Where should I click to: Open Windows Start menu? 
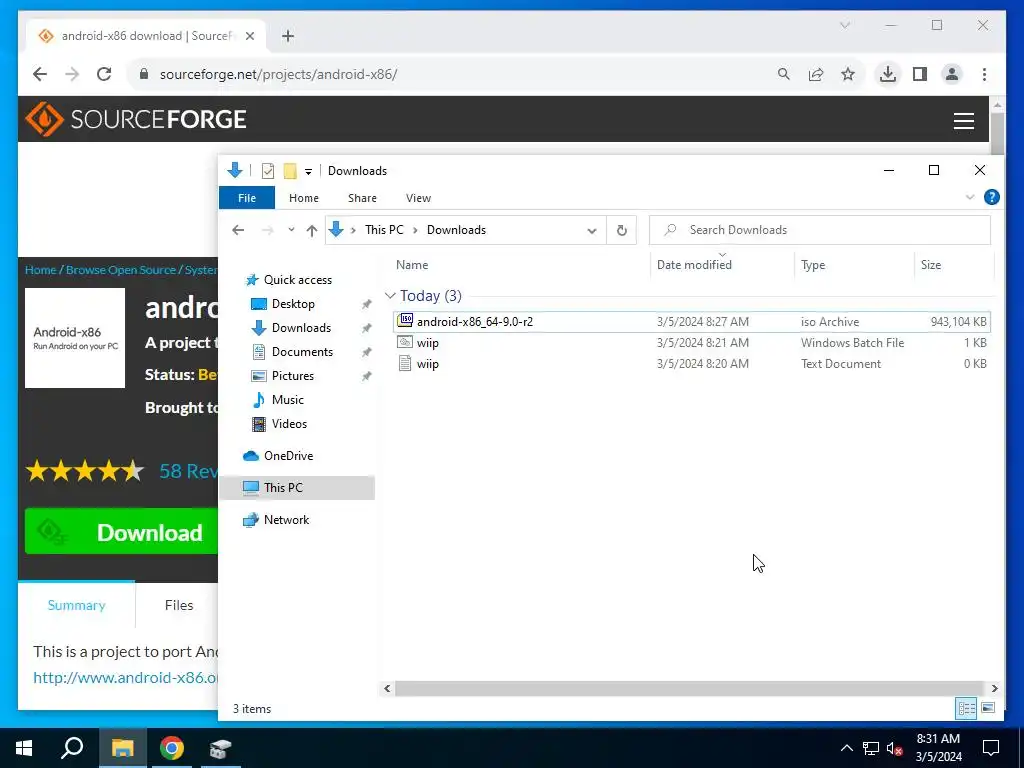[24, 748]
